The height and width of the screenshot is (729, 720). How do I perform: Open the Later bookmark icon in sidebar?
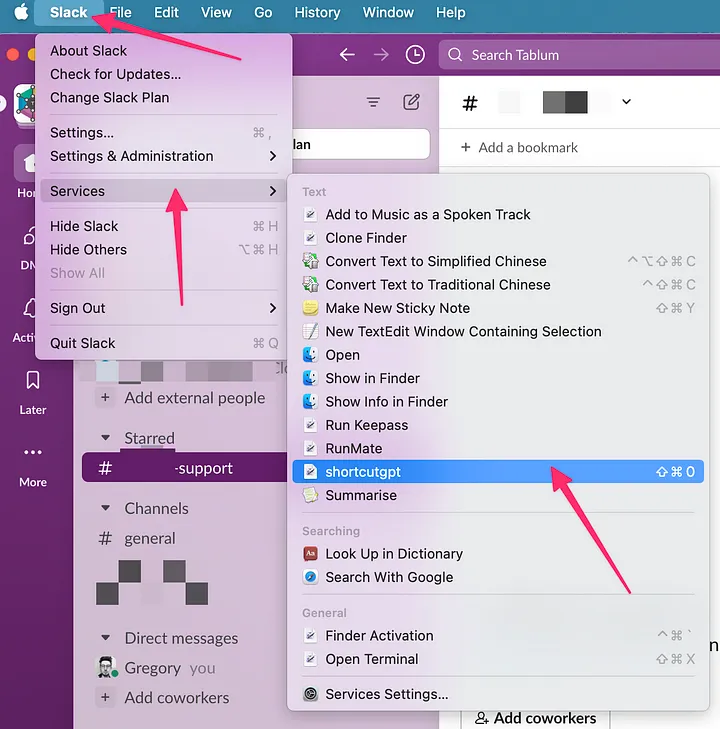33,380
